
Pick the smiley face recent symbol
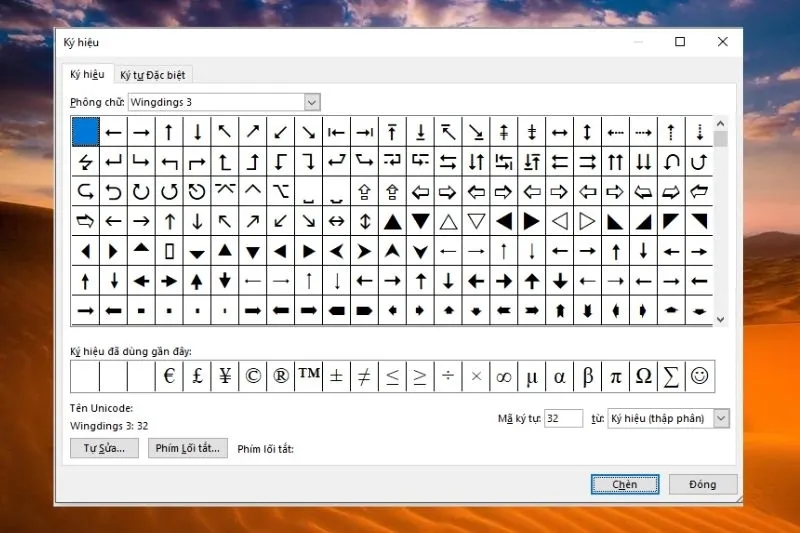coord(699,376)
